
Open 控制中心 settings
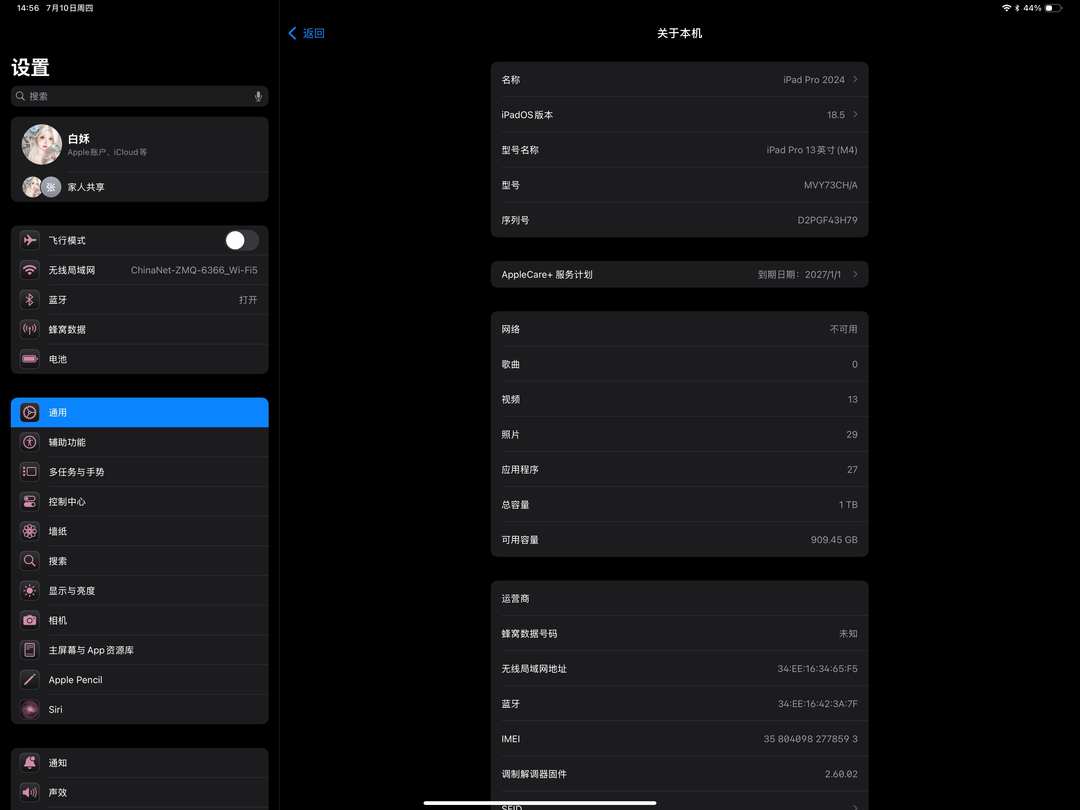[140, 501]
